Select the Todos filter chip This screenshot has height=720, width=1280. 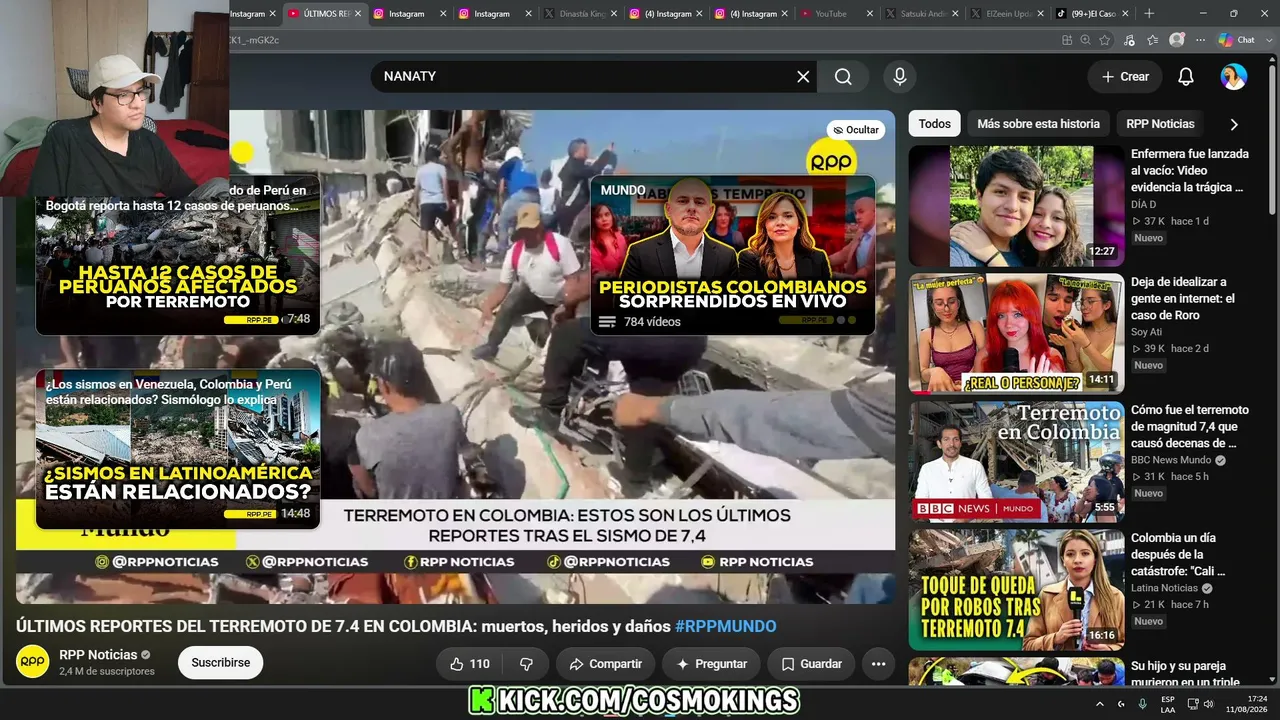pos(934,124)
